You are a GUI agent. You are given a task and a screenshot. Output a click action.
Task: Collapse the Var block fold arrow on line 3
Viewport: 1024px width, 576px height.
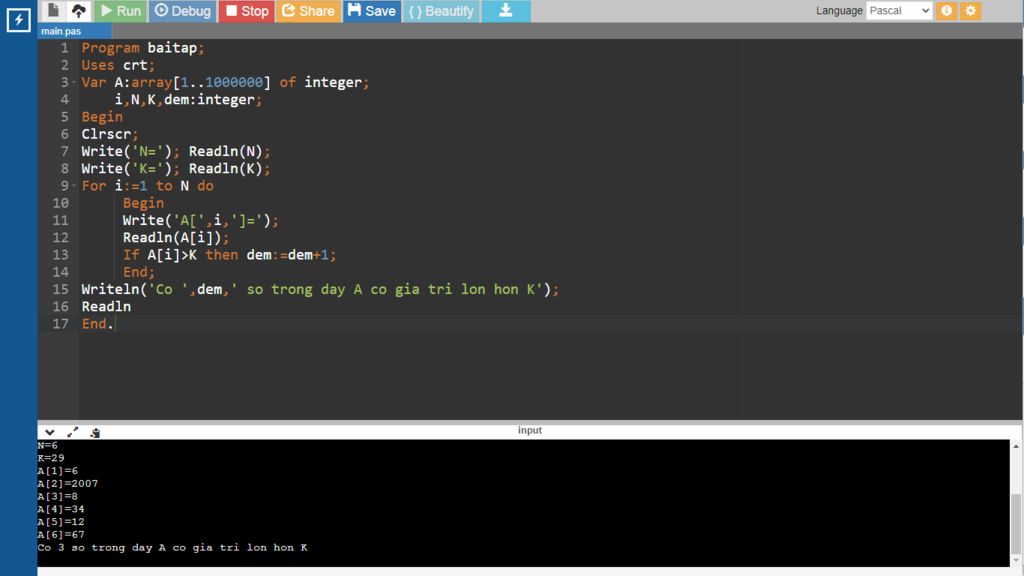[74, 82]
